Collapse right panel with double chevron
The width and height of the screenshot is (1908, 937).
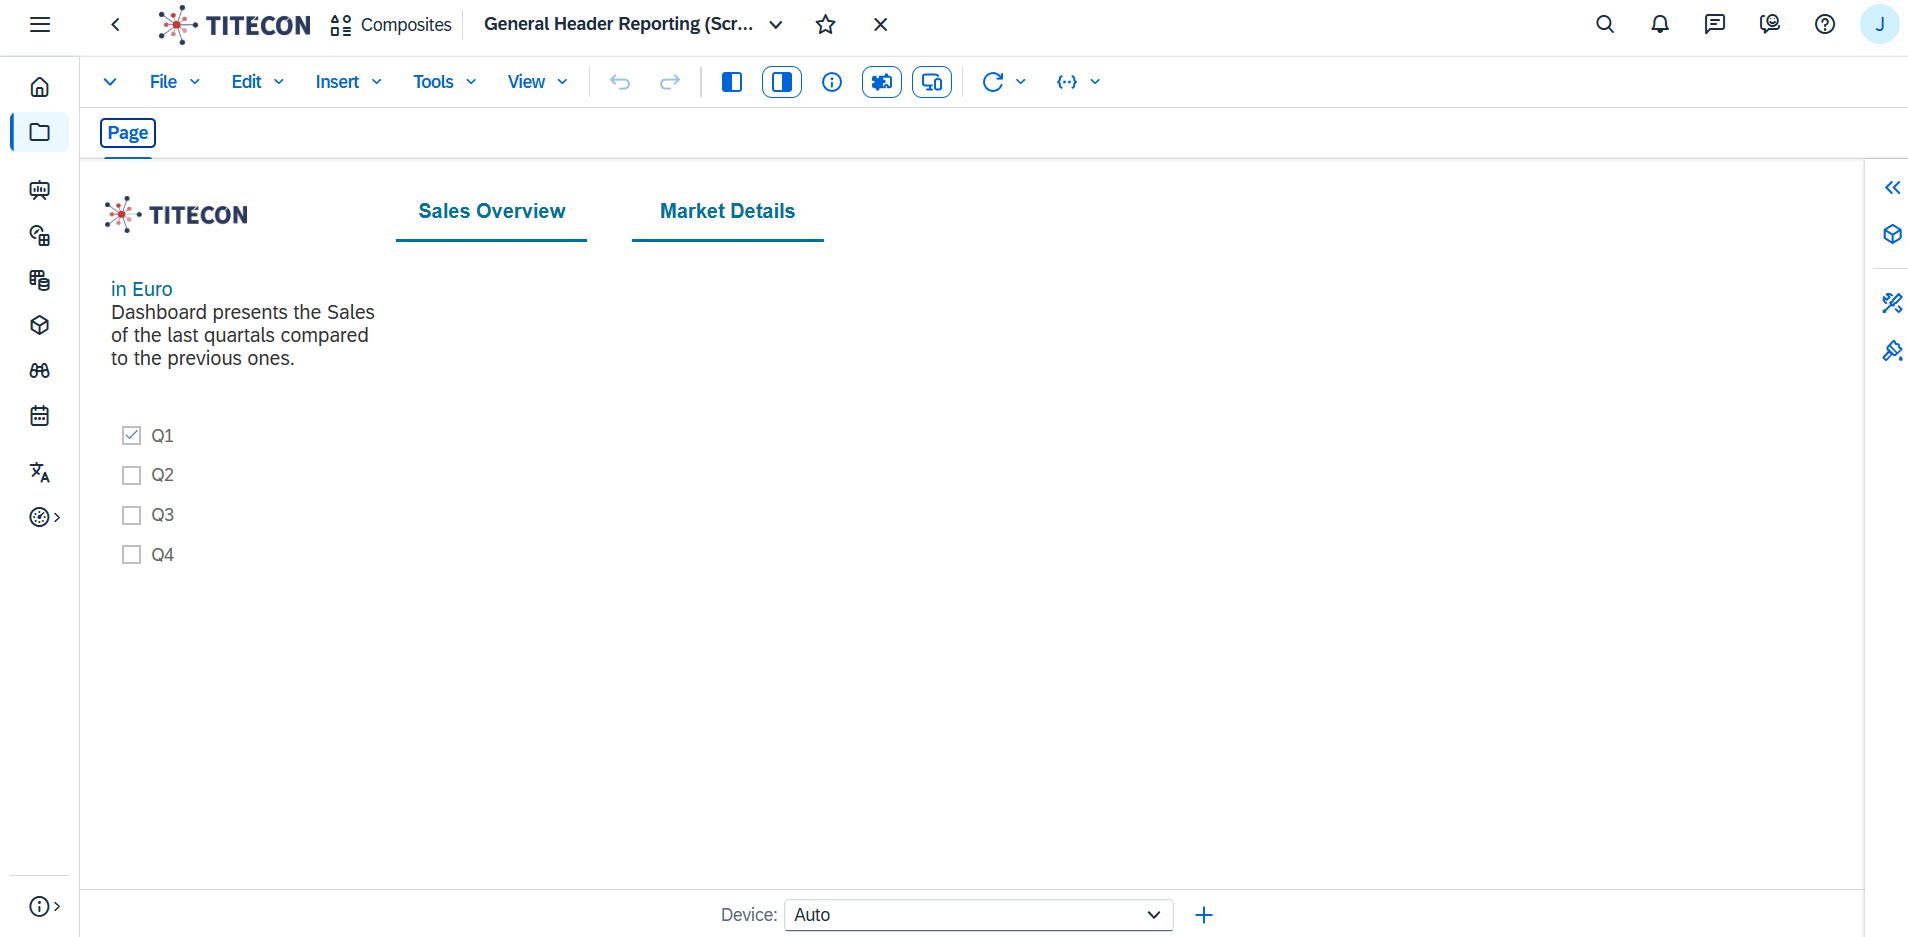[x=1892, y=187]
